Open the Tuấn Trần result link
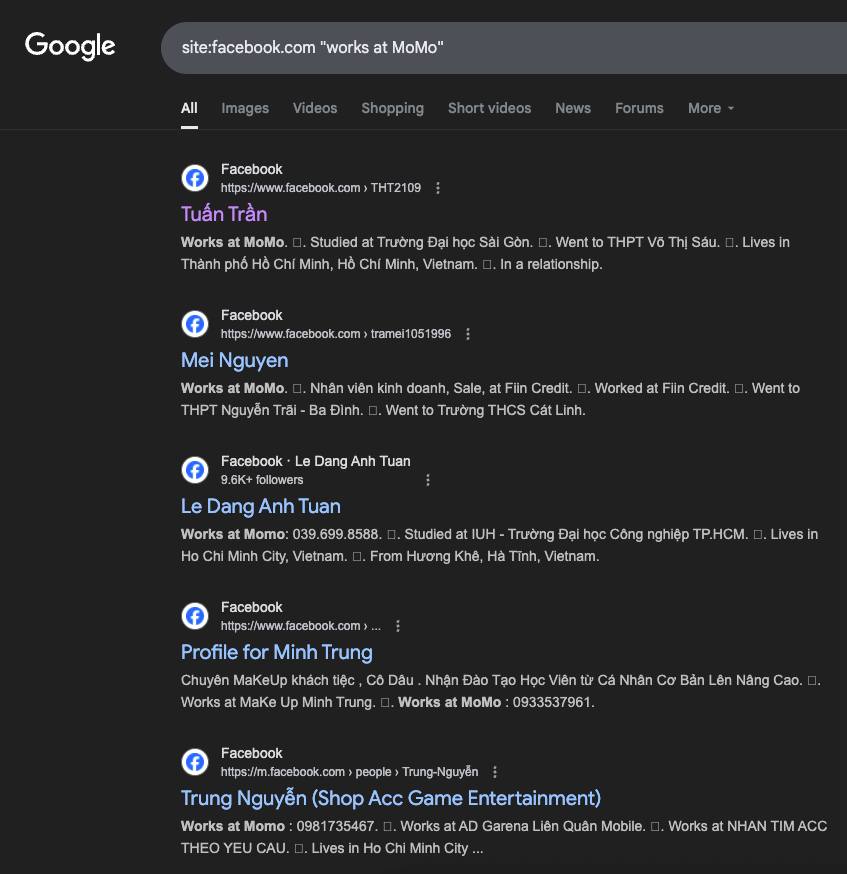Viewport: 847px width, 874px height. (x=224, y=214)
